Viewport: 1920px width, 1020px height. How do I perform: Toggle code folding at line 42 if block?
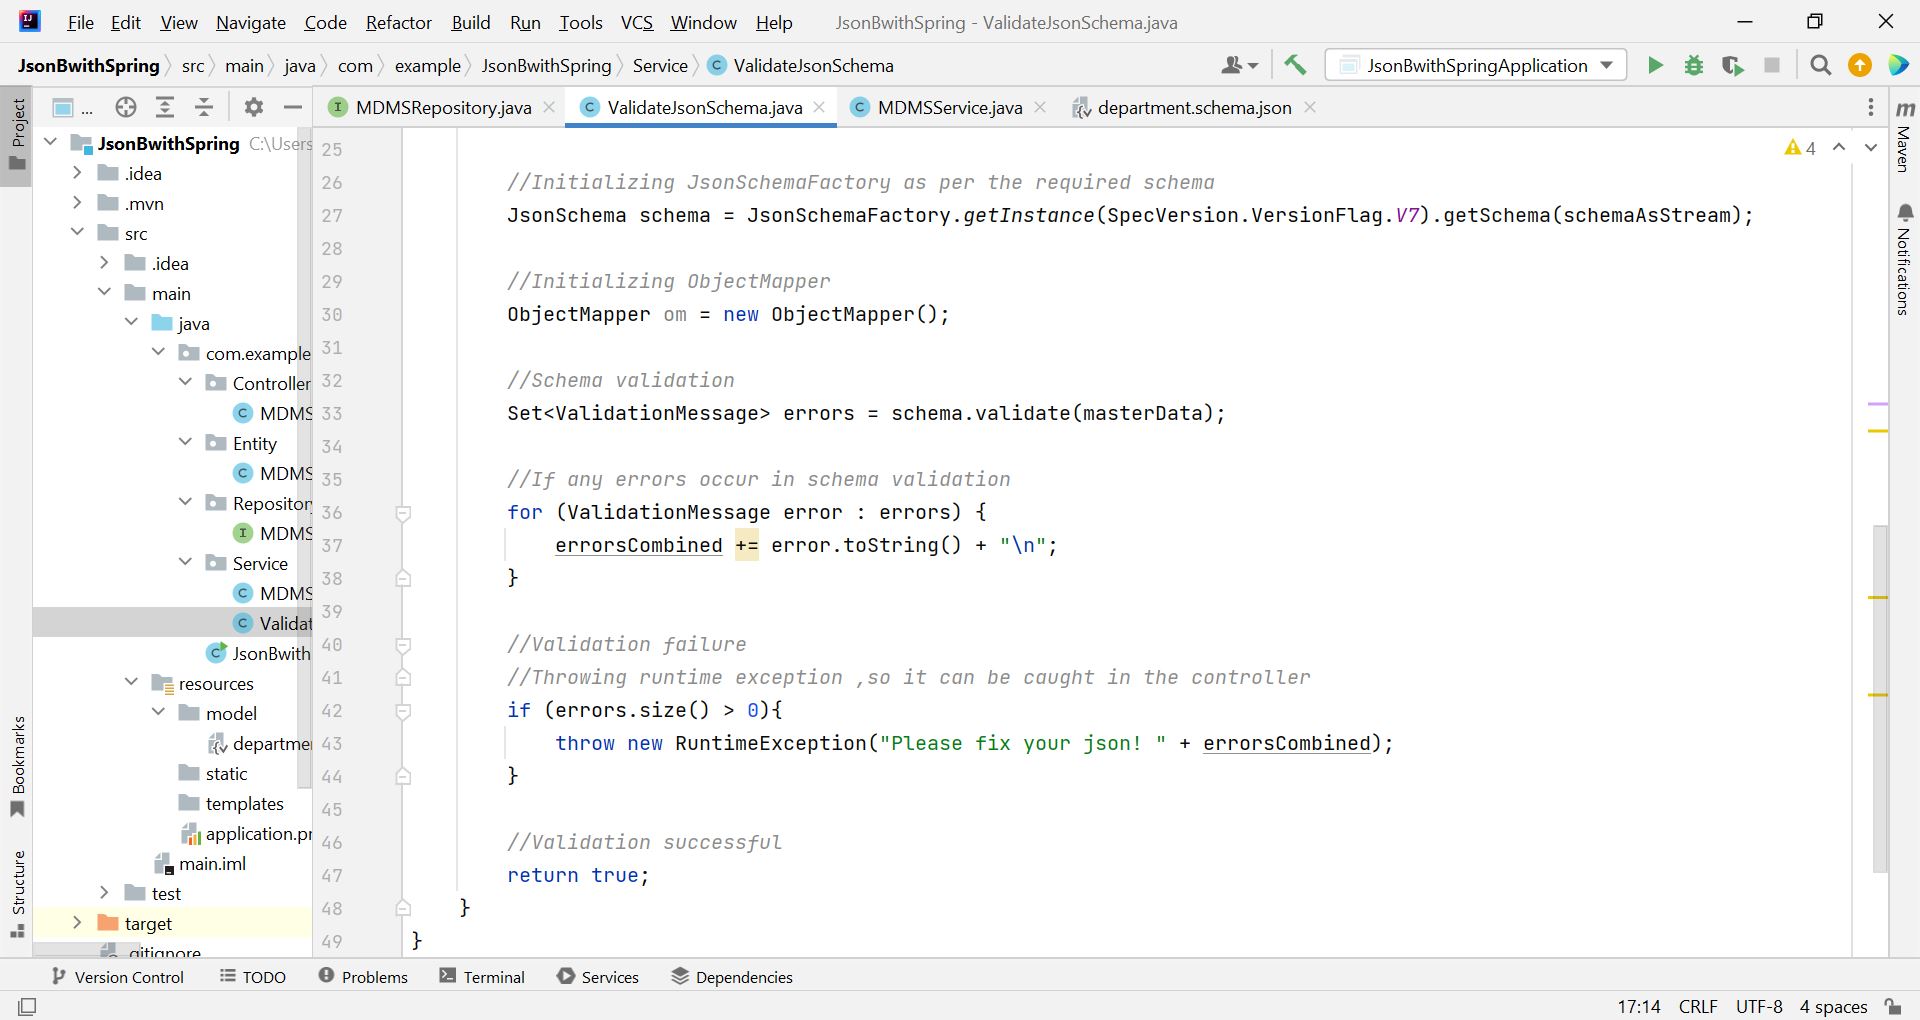point(403,711)
